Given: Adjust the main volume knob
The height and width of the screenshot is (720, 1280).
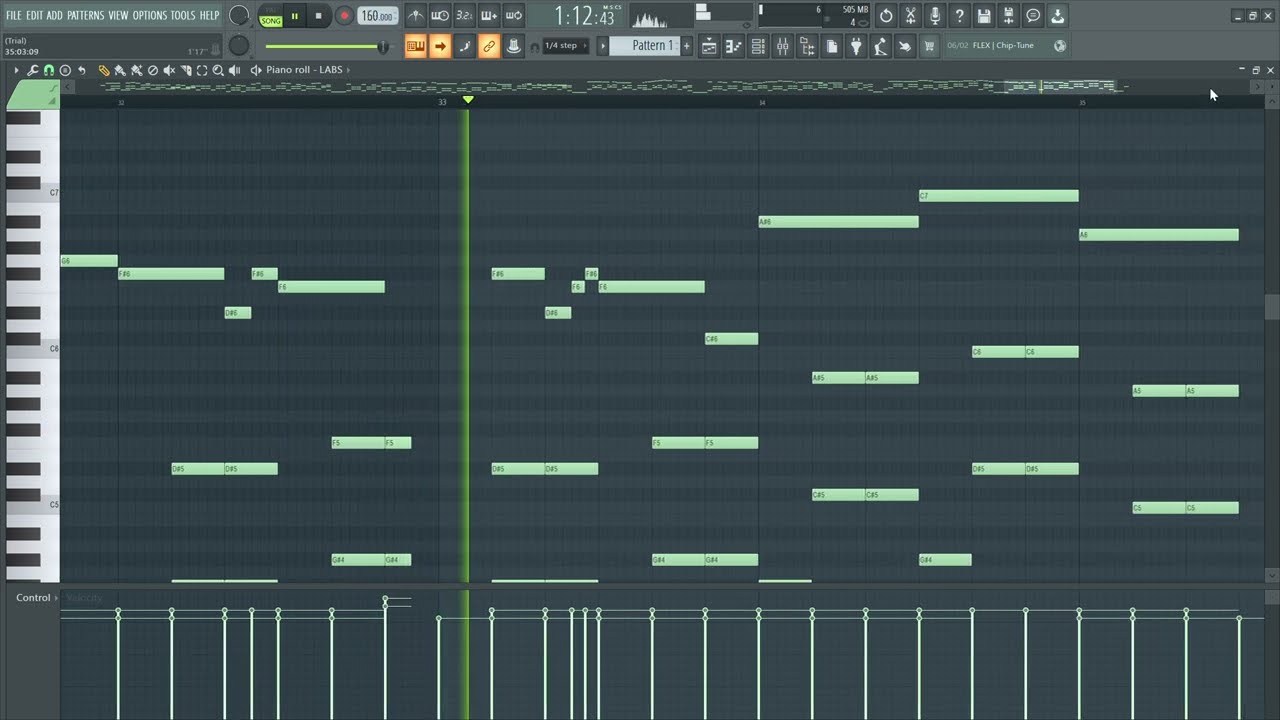Looking at the screenshot, I should coord(239,16).
